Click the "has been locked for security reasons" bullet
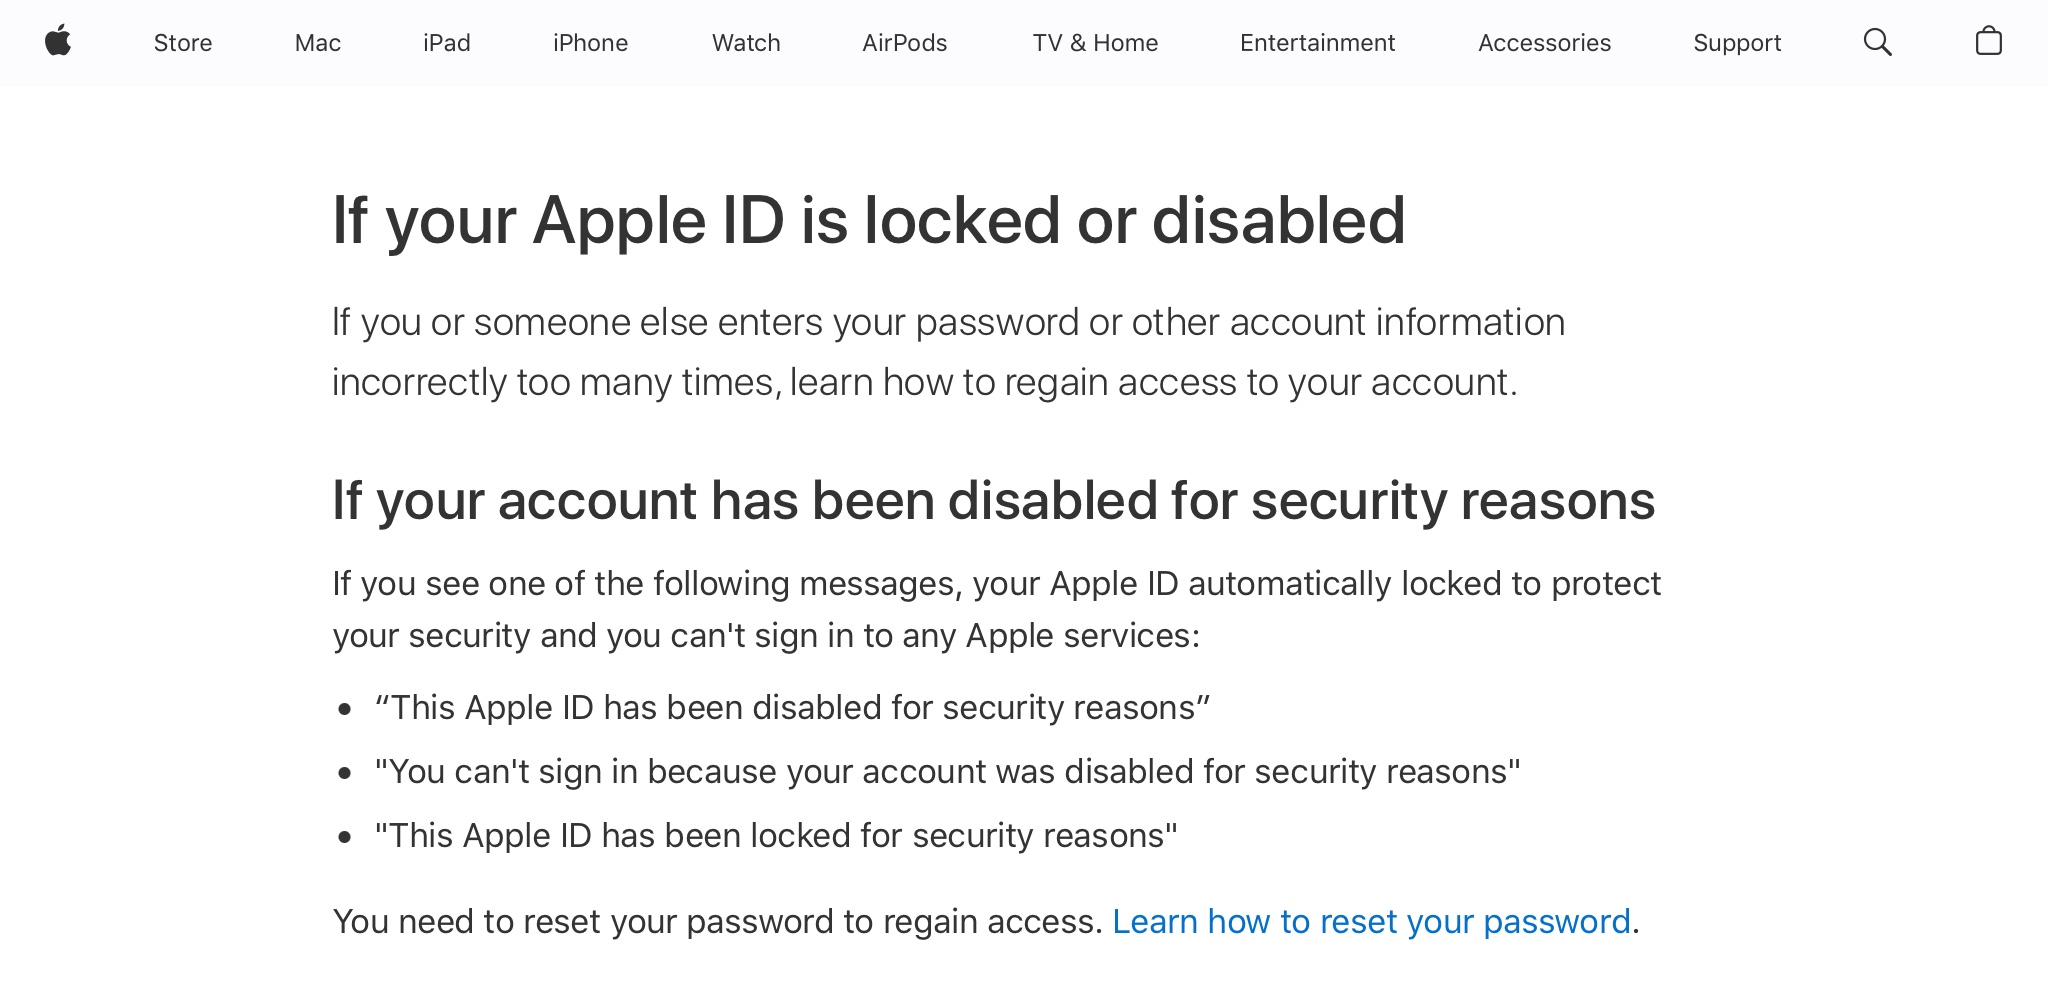Screen dimensions: 2048x999 pyautogui.click(x=776, y=836)
